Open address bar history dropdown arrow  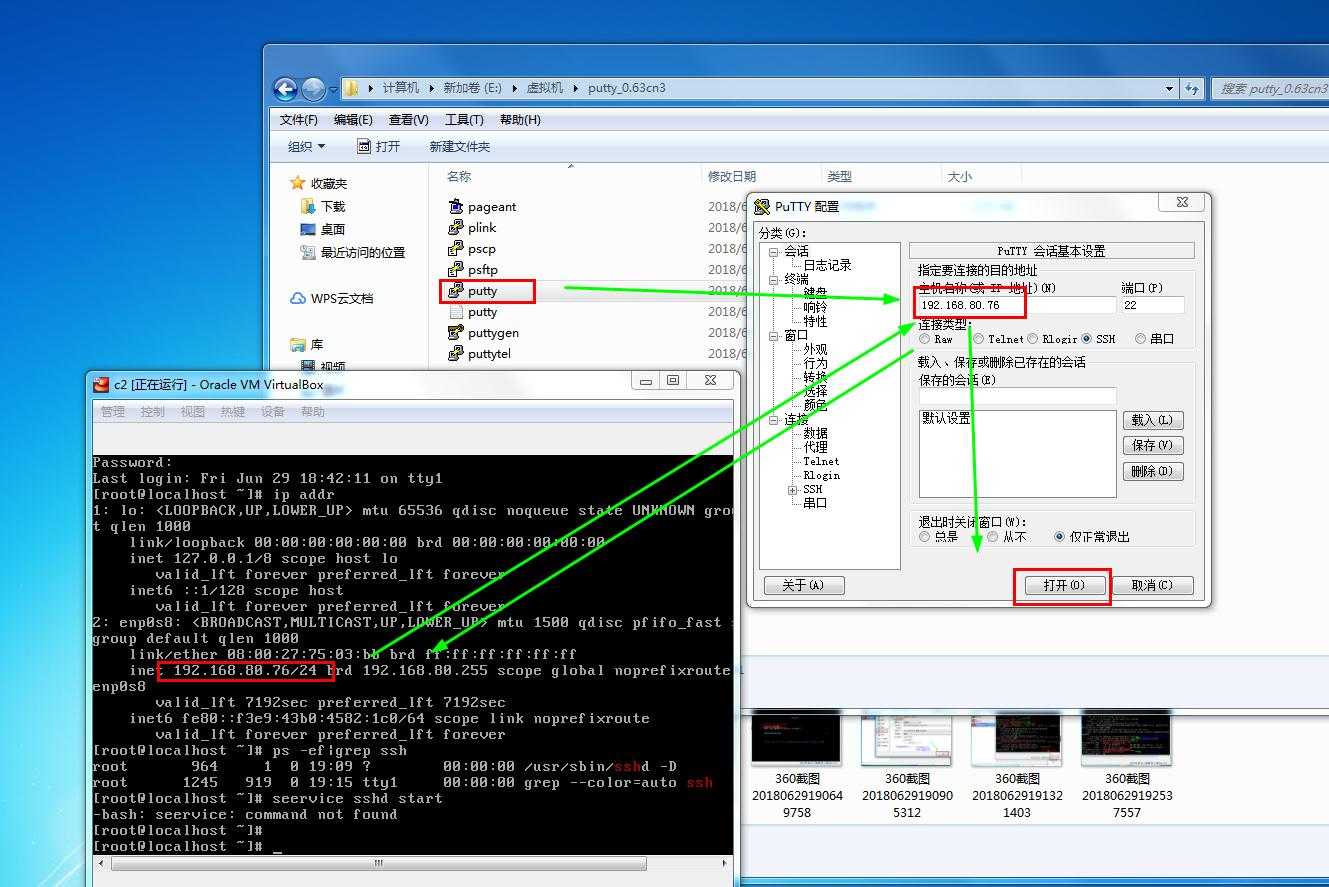[1170, 88]
